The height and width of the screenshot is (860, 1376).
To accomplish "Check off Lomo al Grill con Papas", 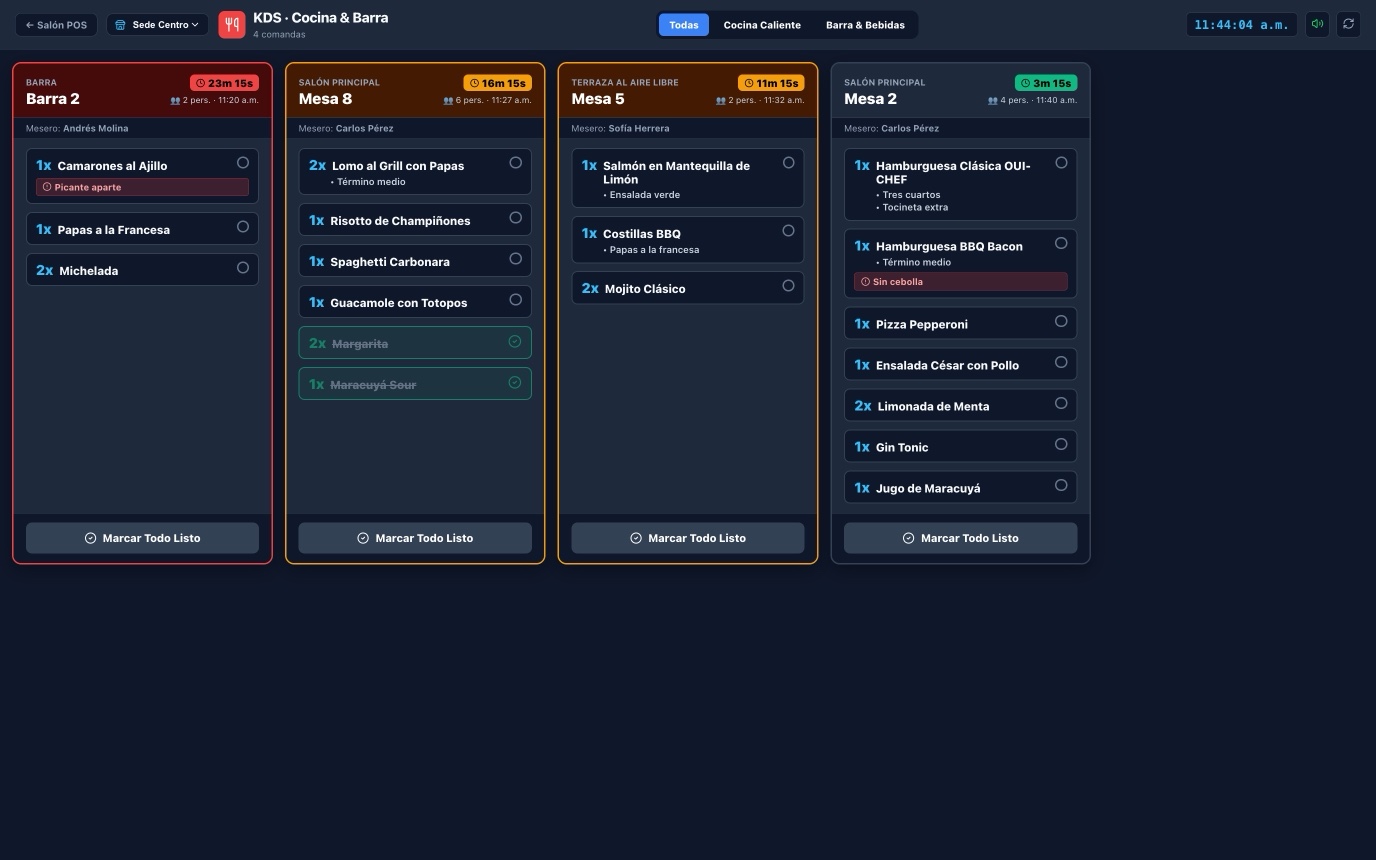I will point(516,162).
